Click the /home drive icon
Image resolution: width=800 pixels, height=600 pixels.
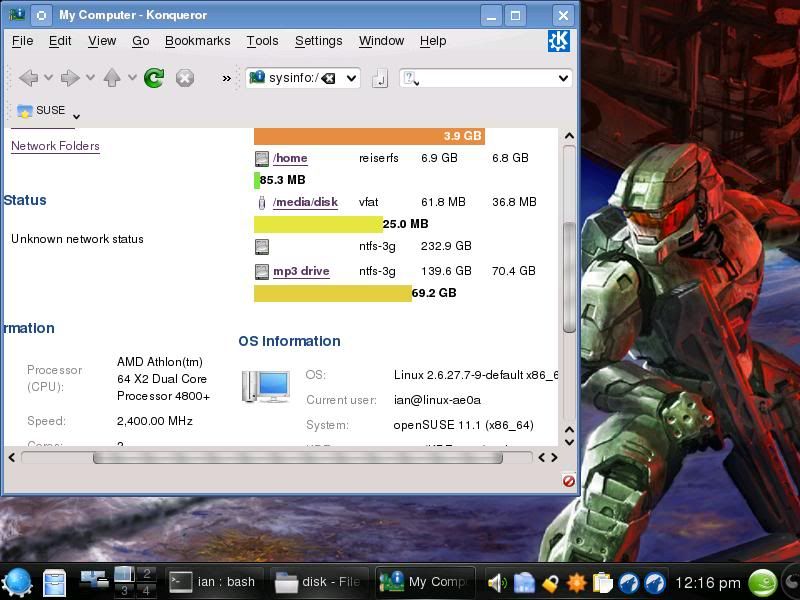(x=262, y=159)
